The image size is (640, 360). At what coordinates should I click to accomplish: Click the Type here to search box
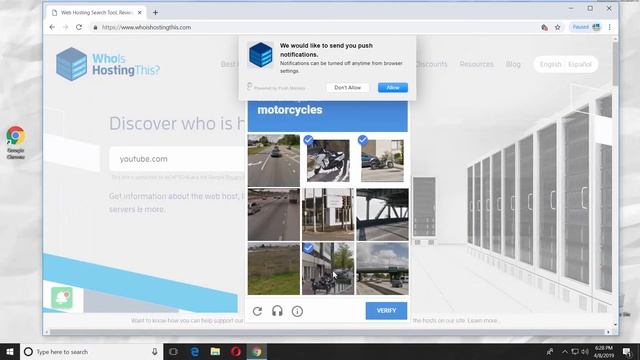point(91,352)
